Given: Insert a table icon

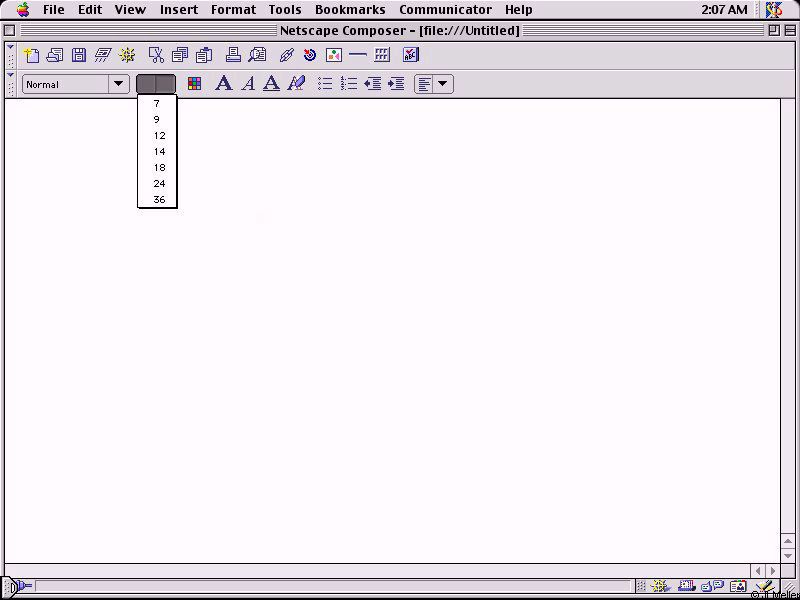Looking at the screenshot, I should 382,55.
